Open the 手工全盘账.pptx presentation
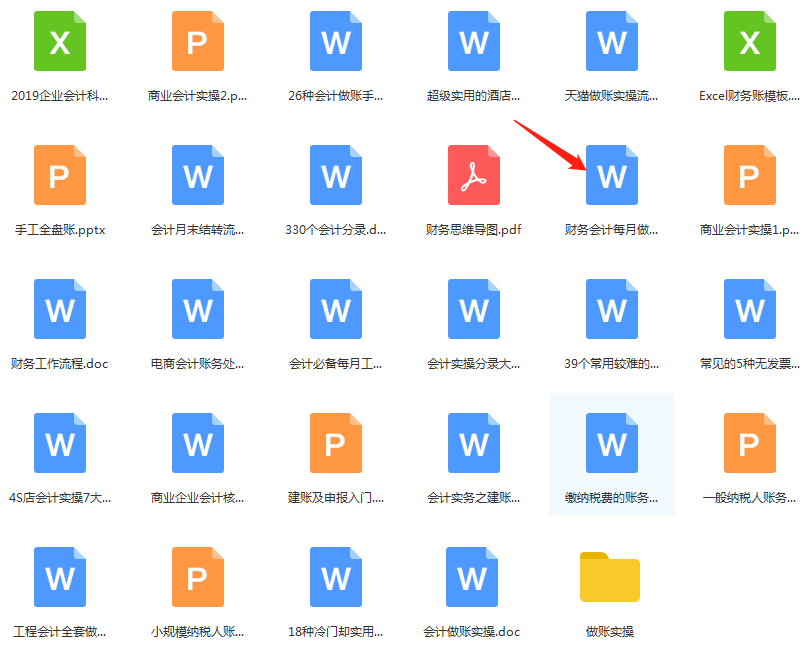This screenshot has width=812, height=657. 59,175
